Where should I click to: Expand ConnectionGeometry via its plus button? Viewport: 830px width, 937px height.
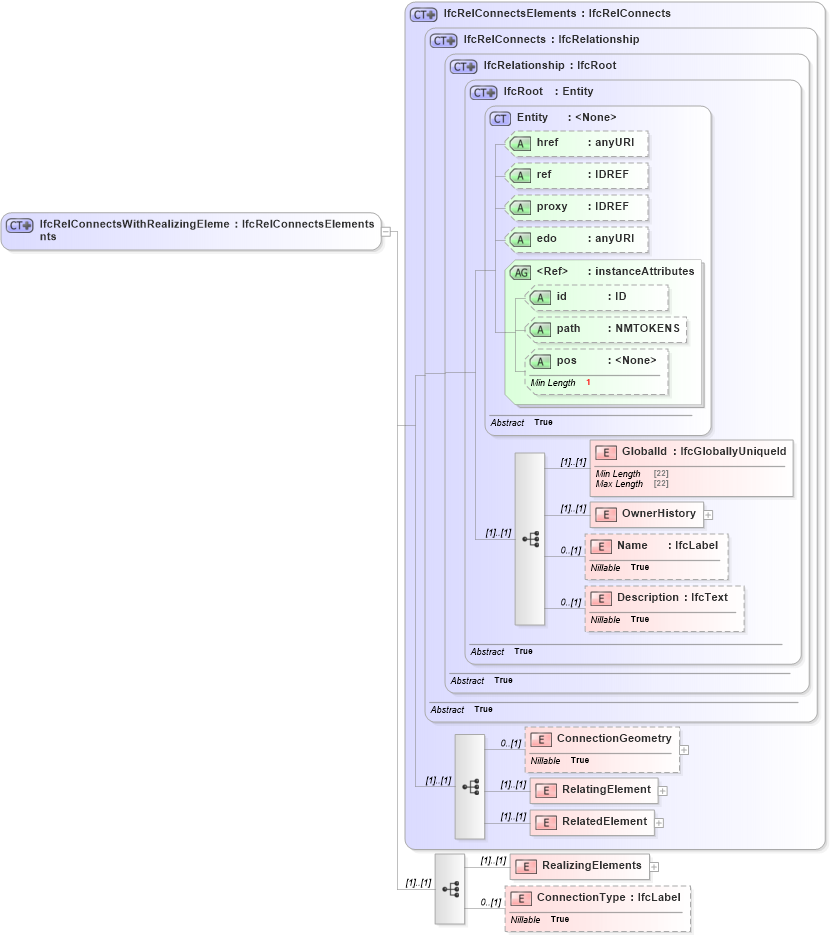[x=683, y=749]
